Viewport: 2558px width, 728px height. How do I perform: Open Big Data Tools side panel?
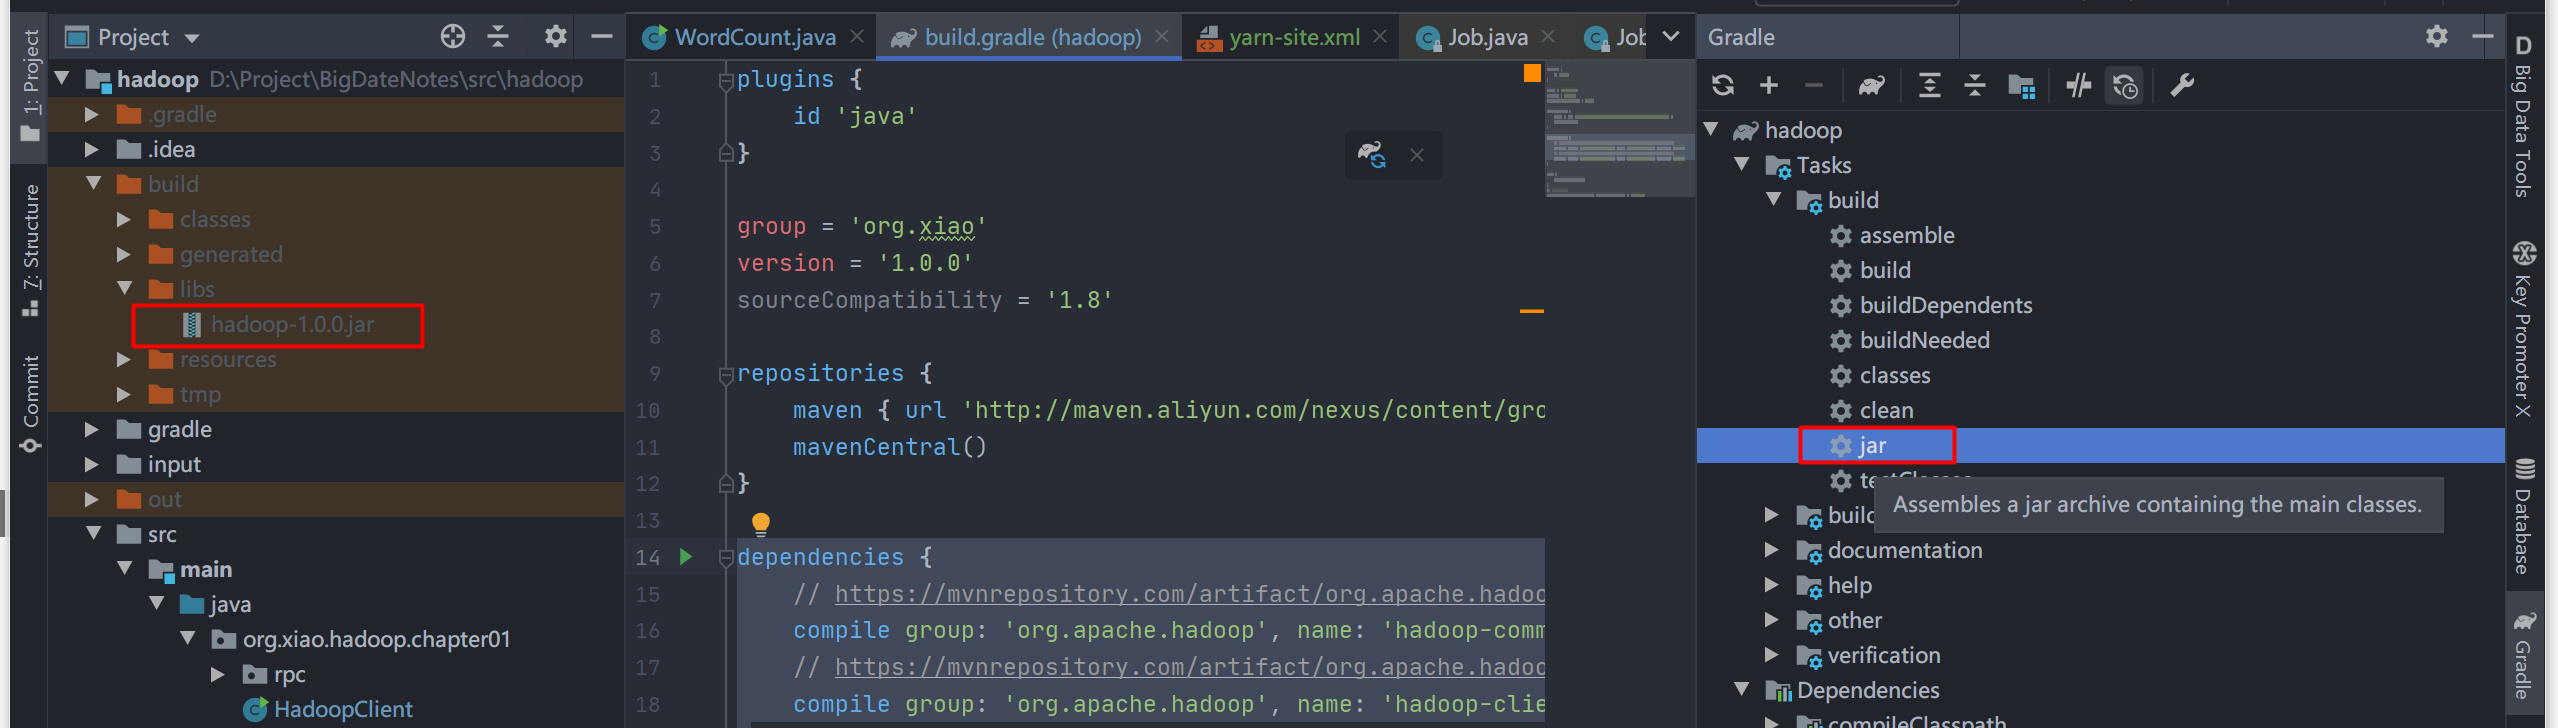2523,116
